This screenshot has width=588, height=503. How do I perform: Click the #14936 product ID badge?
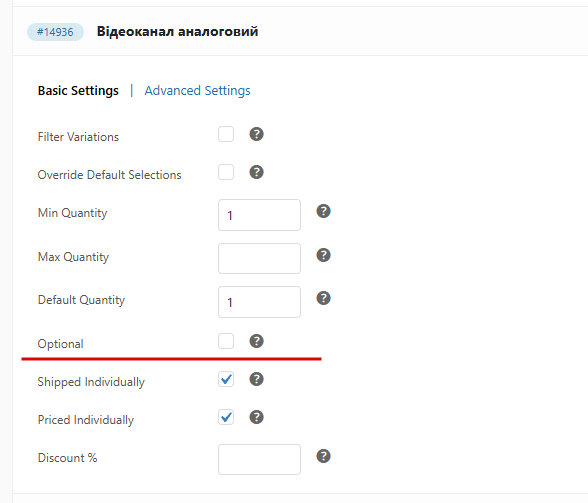click(x=55, y=32)
